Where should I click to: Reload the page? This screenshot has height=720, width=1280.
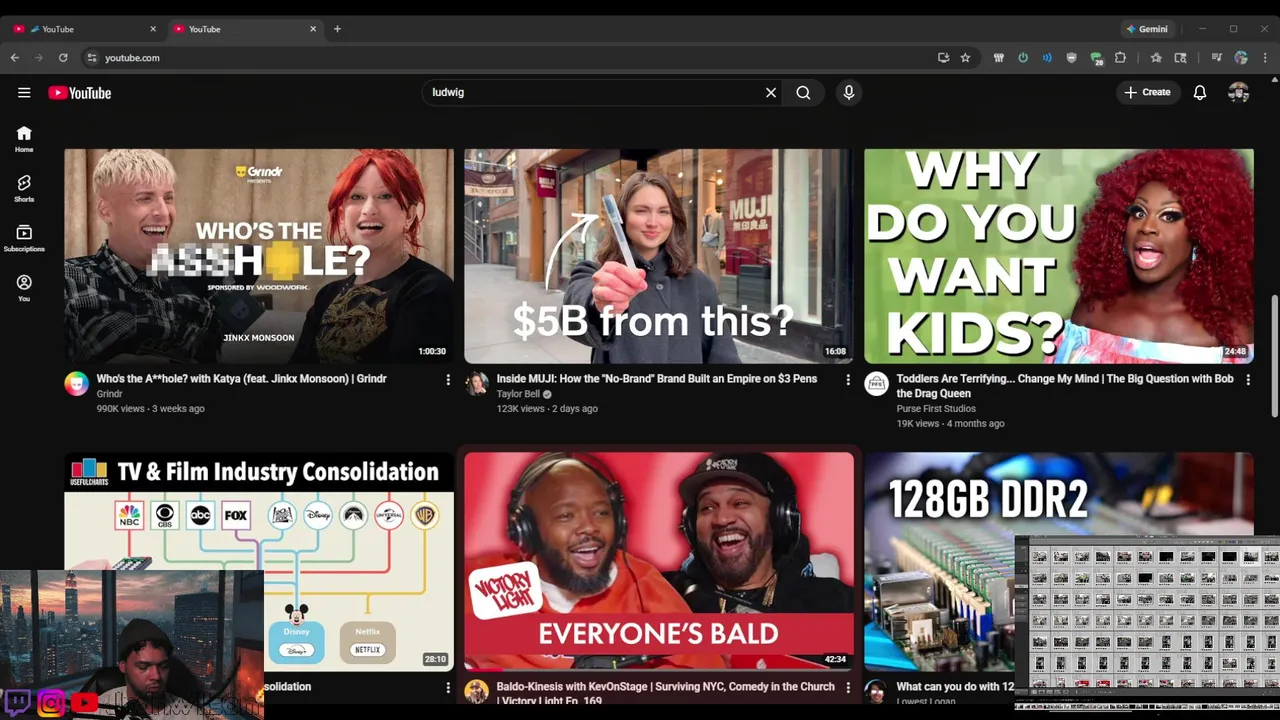point(63,58)
